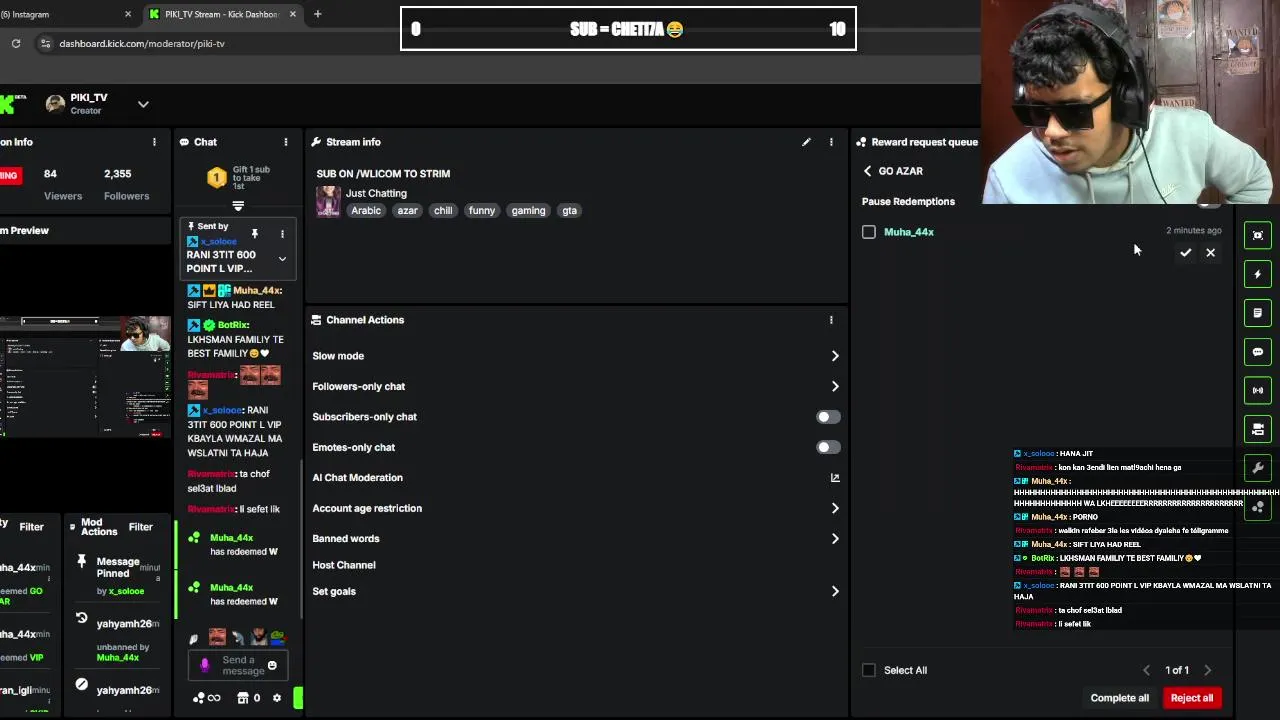
Task: Expand Banned words settings
Action: (835, 538)
